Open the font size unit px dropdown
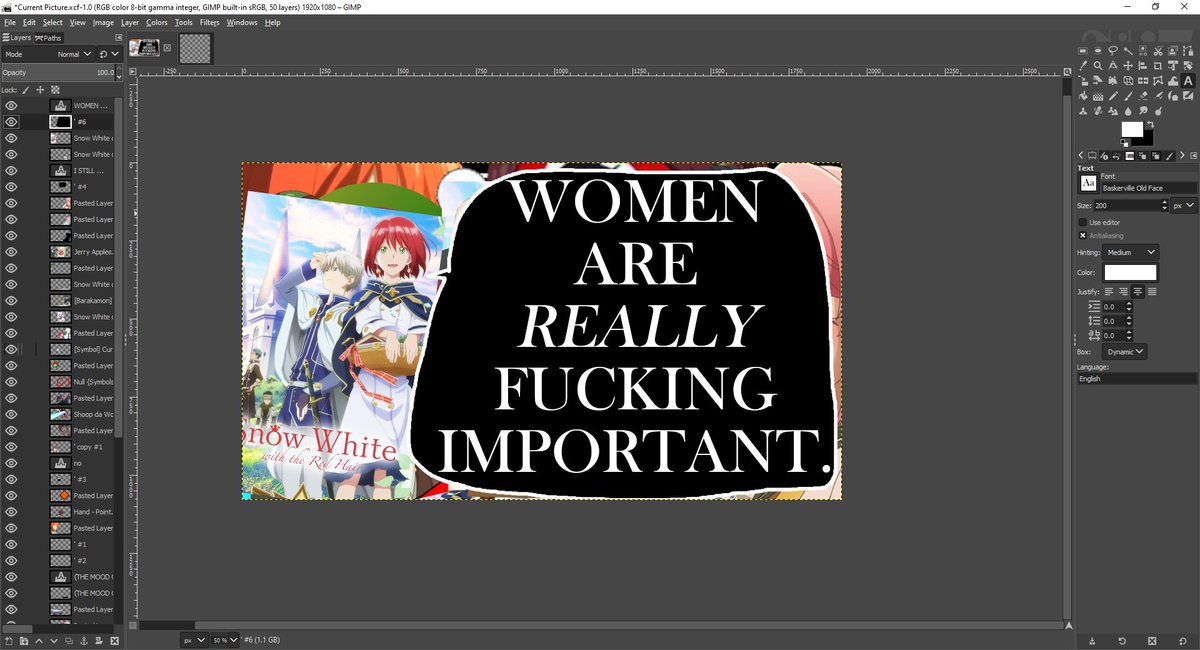This screenshot has height=650, width=1200. (1183, 205)
